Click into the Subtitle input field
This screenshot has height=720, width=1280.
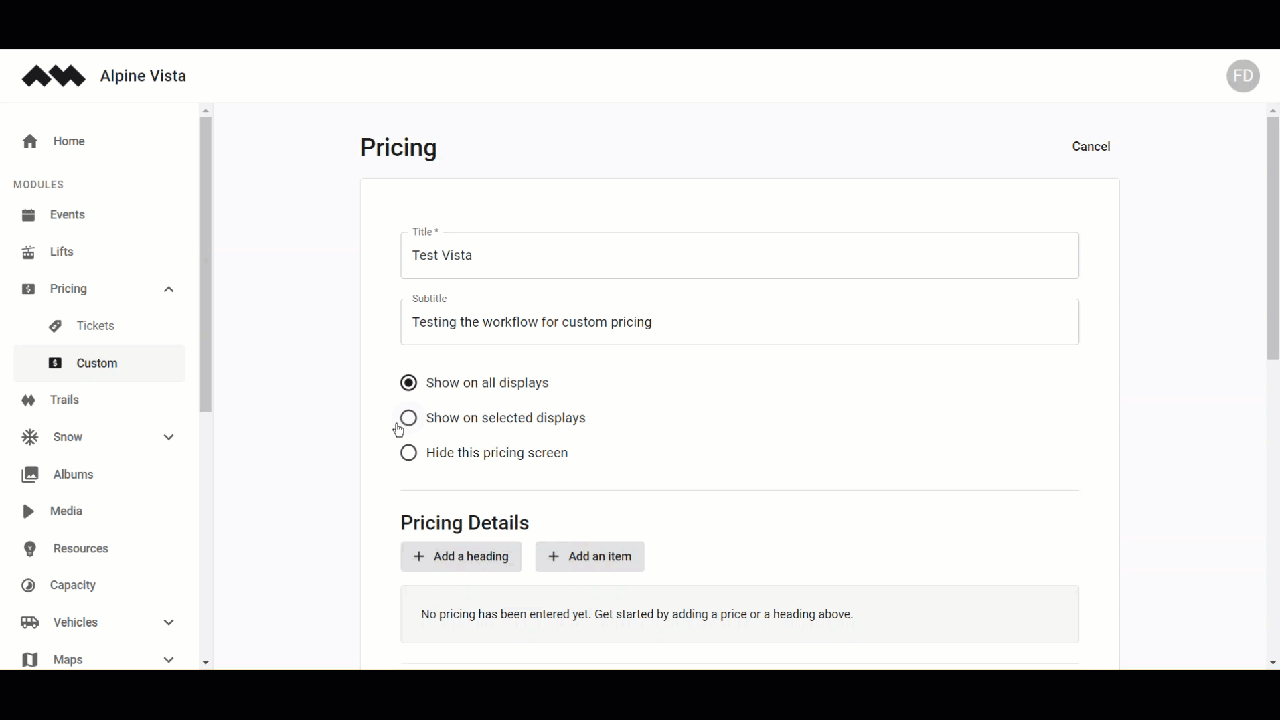pyautogui.click(x=740, y=322)
